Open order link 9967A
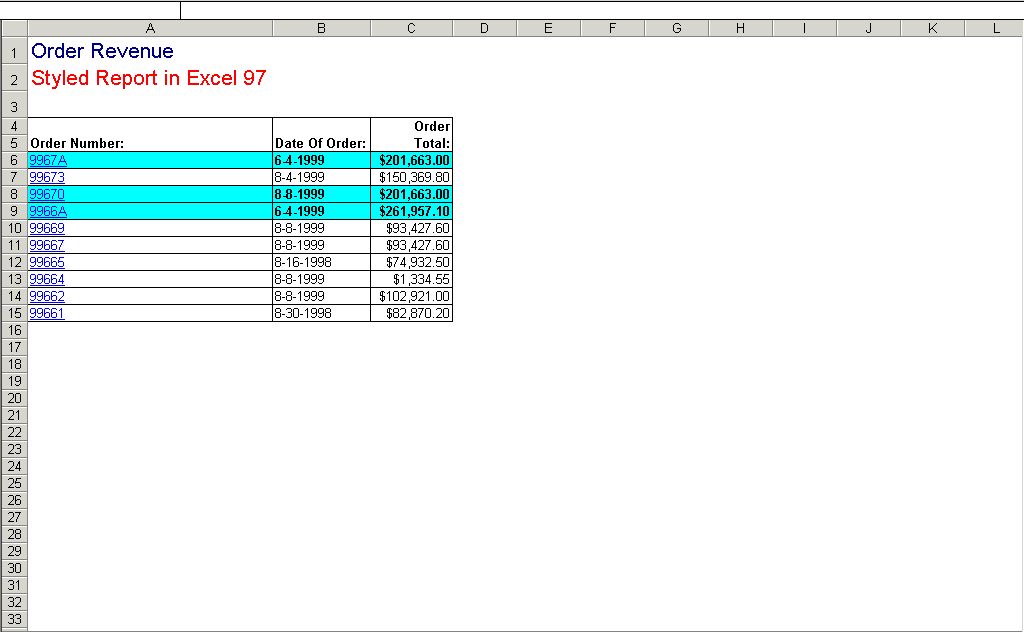This screenshot has height=632, width=1024. (x=48, y=161)
